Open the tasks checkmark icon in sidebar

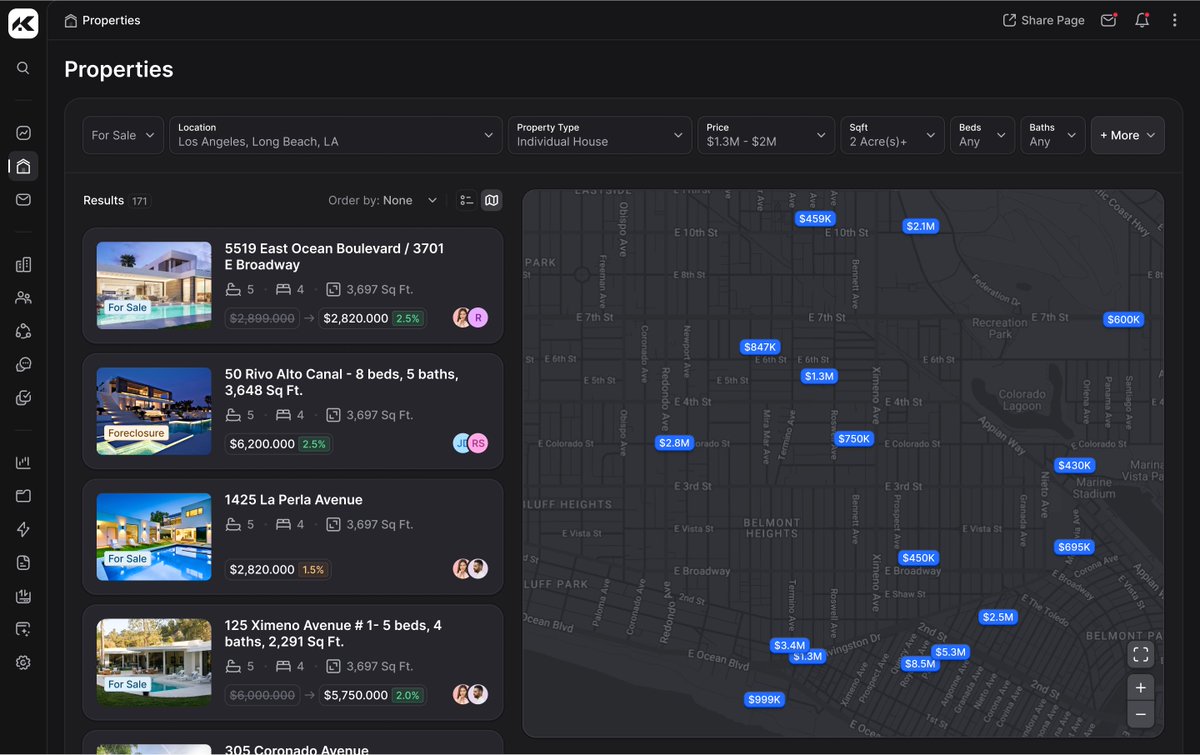point(23,397)
